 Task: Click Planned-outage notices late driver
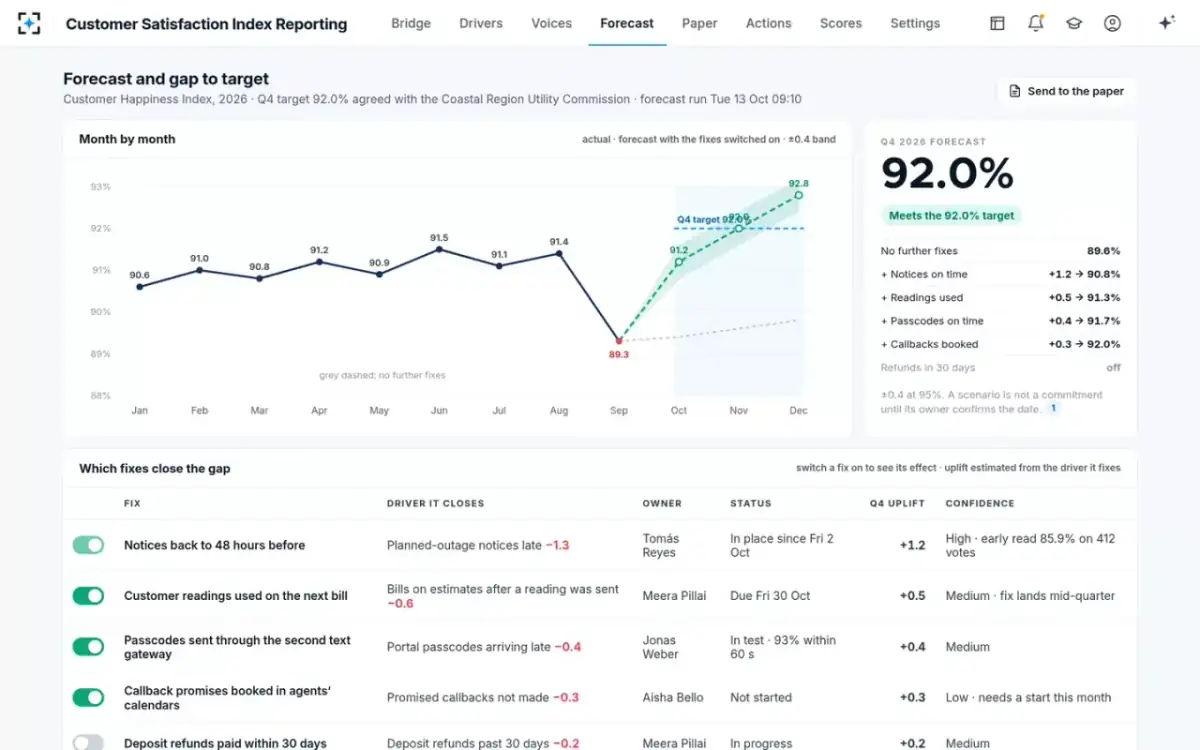tap(478, 545)
